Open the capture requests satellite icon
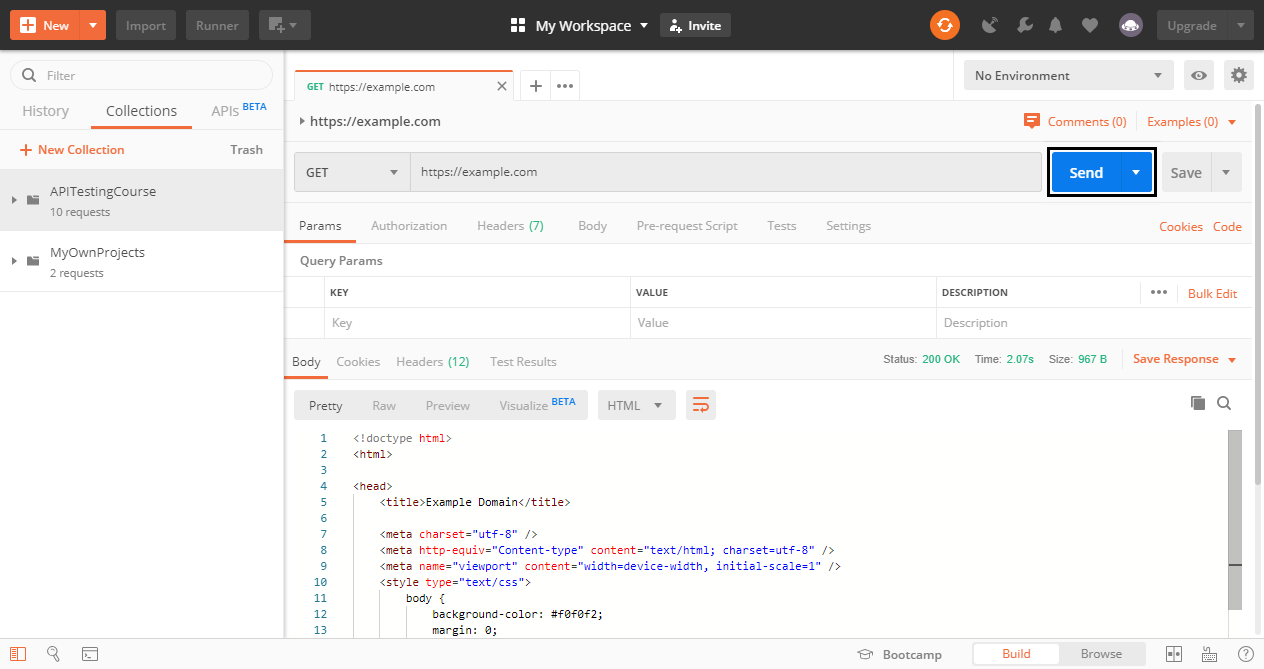The width and height of the screenshot is (1264, 669). click(x=990, y=26)
